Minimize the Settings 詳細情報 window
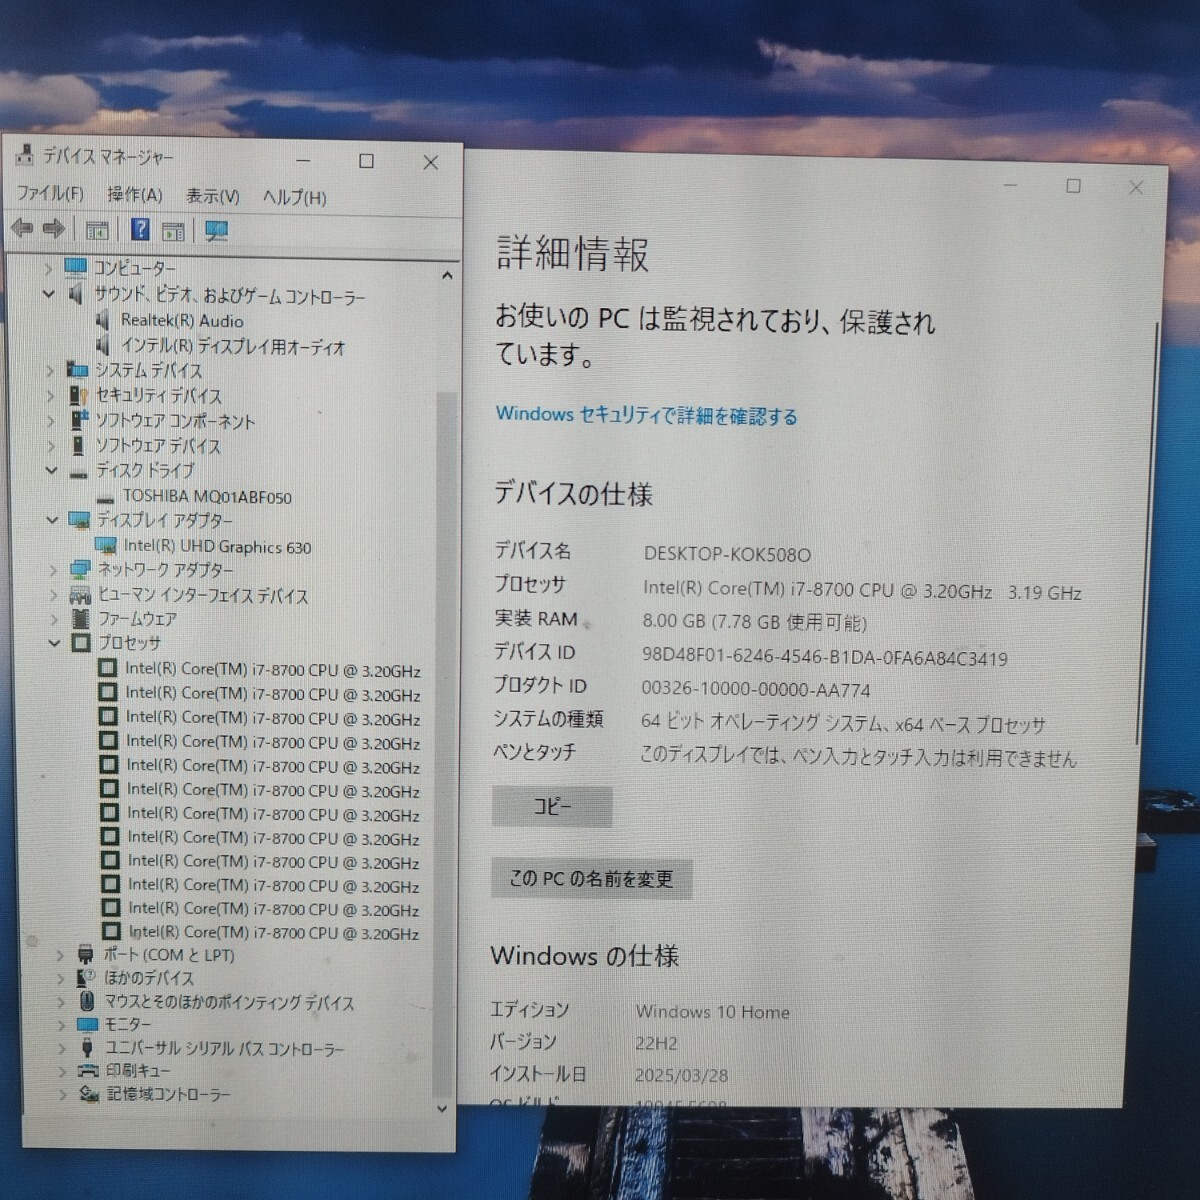1200x1200 pixels. click(x=1011, y=185)
